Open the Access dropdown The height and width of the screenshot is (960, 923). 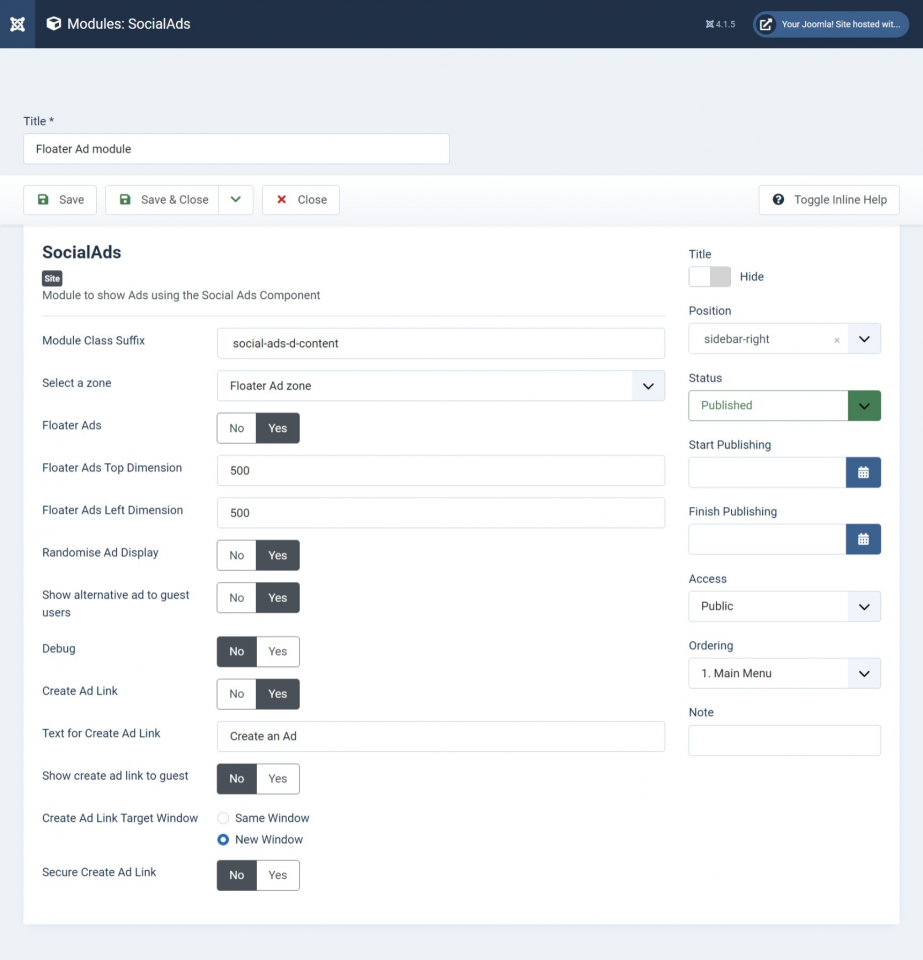[784, 606]
